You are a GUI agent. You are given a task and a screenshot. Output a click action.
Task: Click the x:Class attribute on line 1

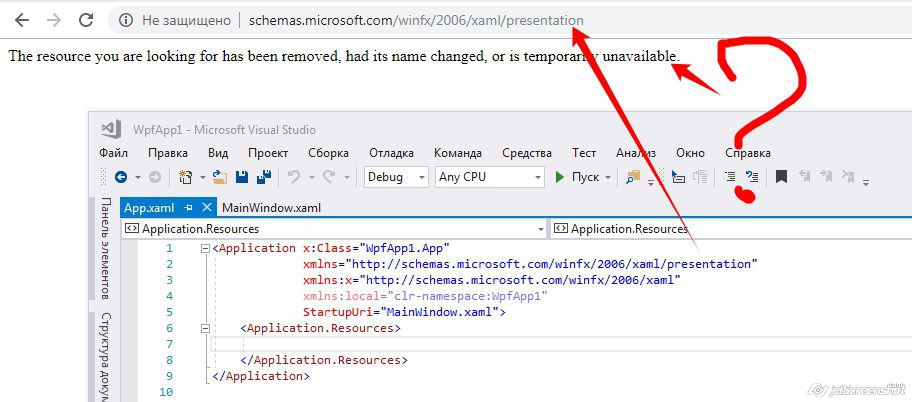tap(327, 248)
